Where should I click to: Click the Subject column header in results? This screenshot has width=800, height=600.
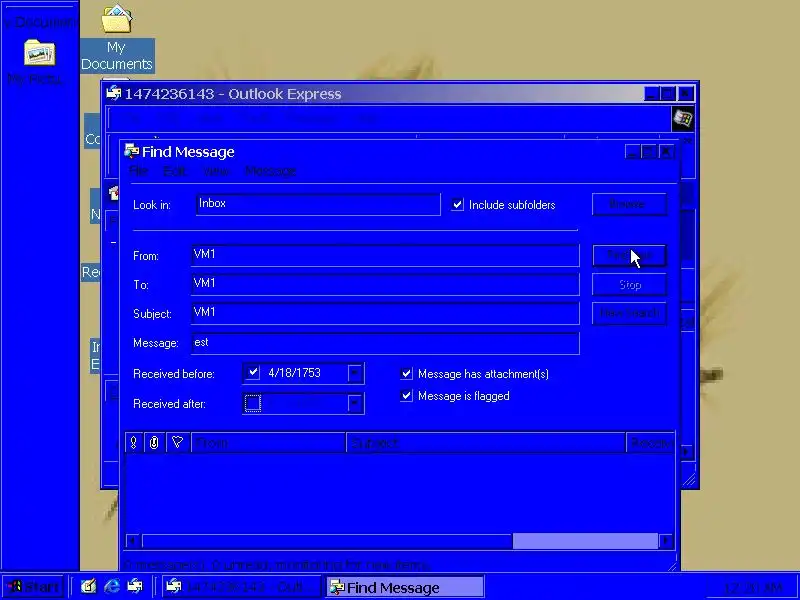[x=486, y=443]
